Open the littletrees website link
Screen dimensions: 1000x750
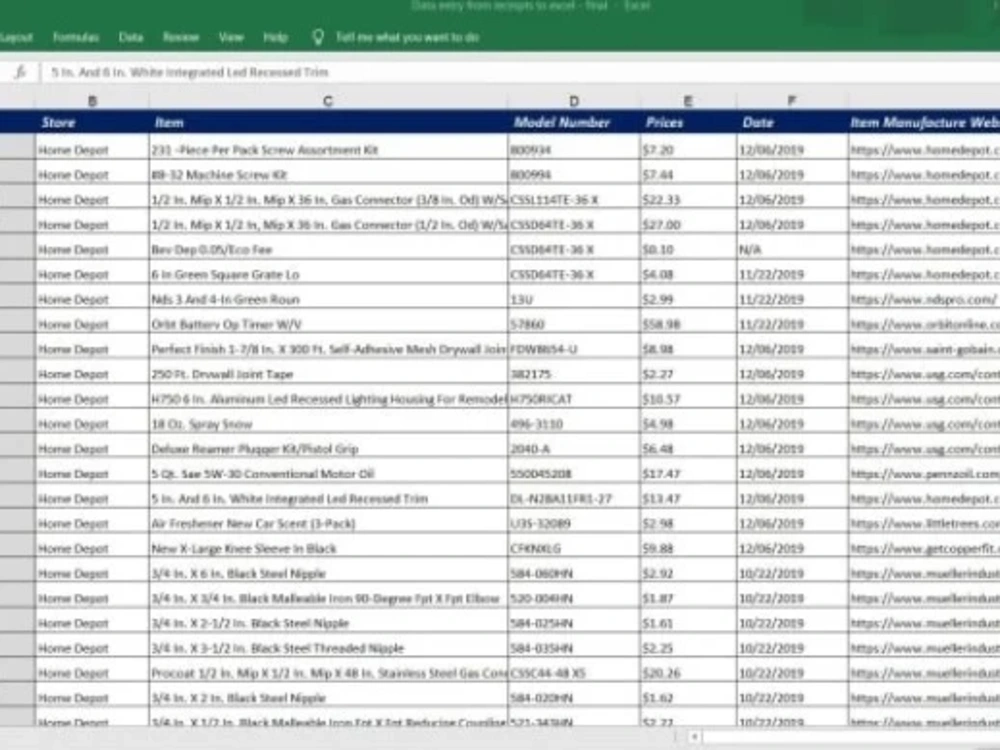point(924,524)
